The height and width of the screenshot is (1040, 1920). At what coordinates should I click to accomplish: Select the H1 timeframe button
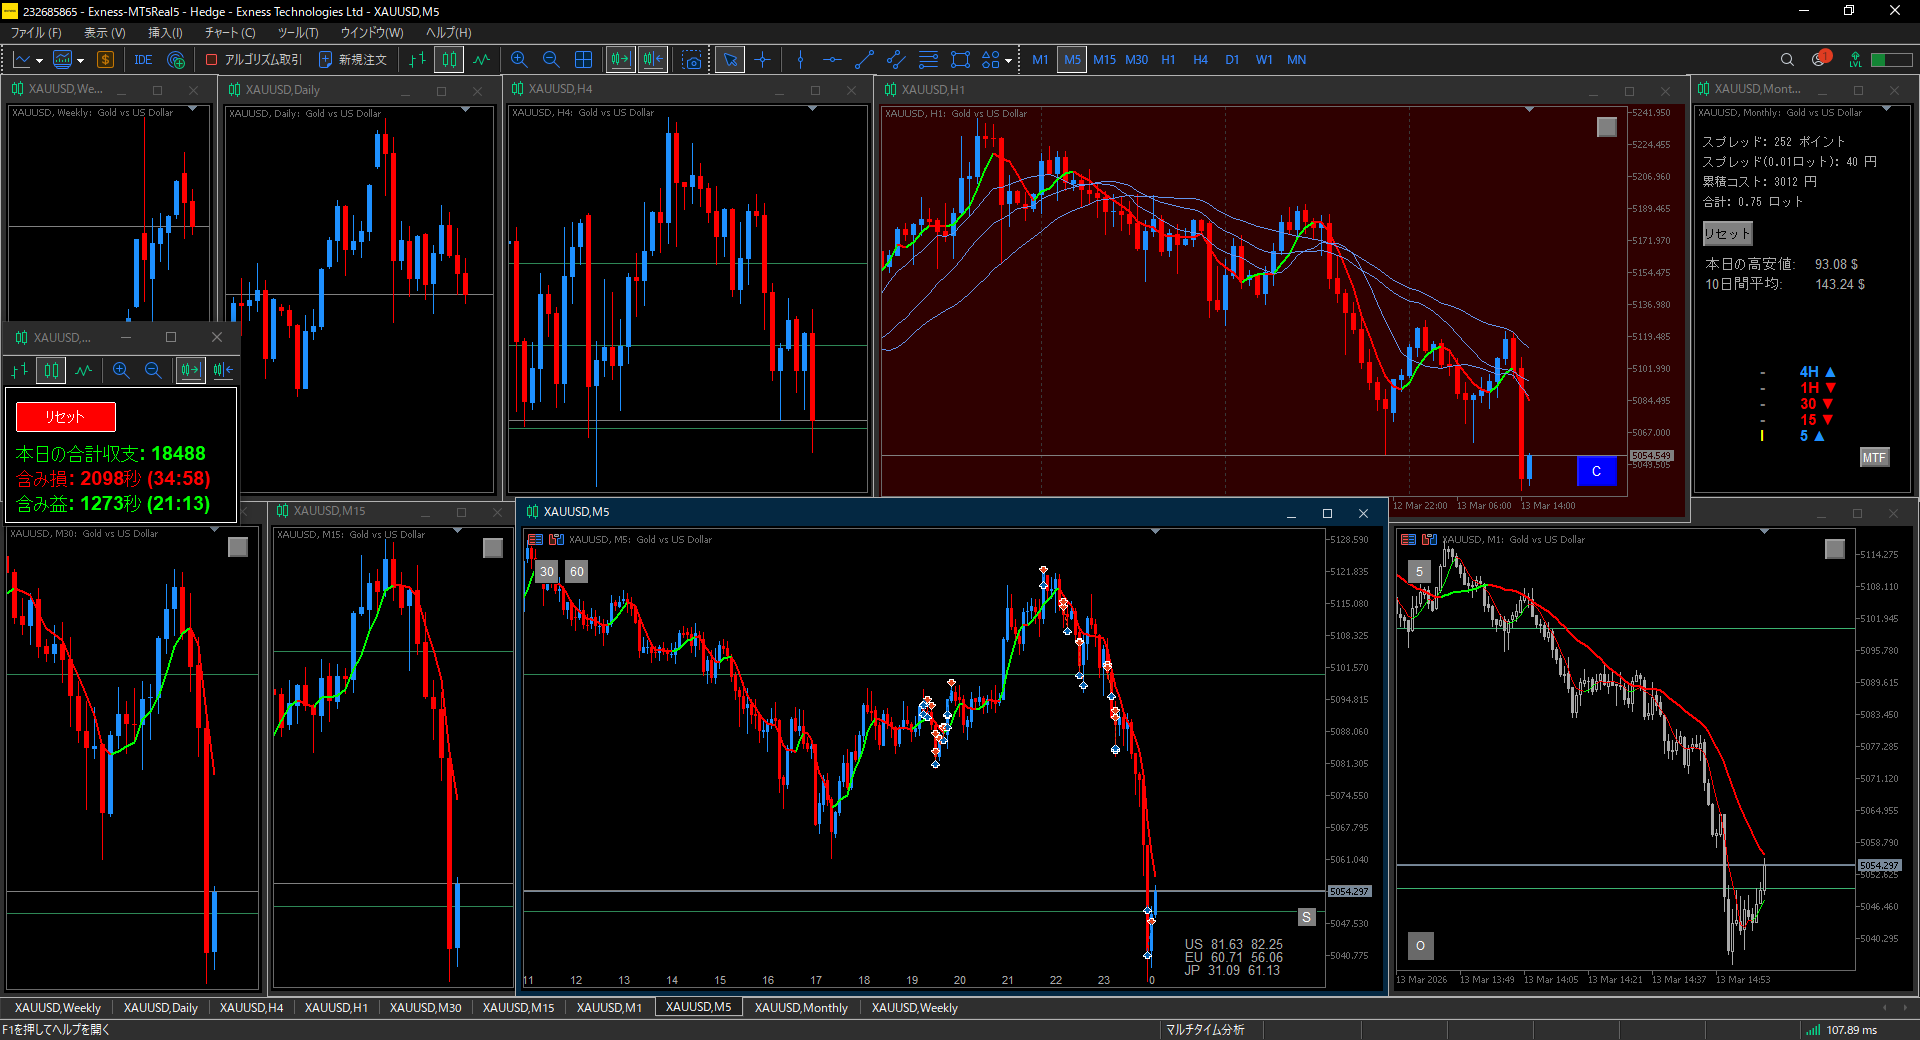(x=1168, y=60)
